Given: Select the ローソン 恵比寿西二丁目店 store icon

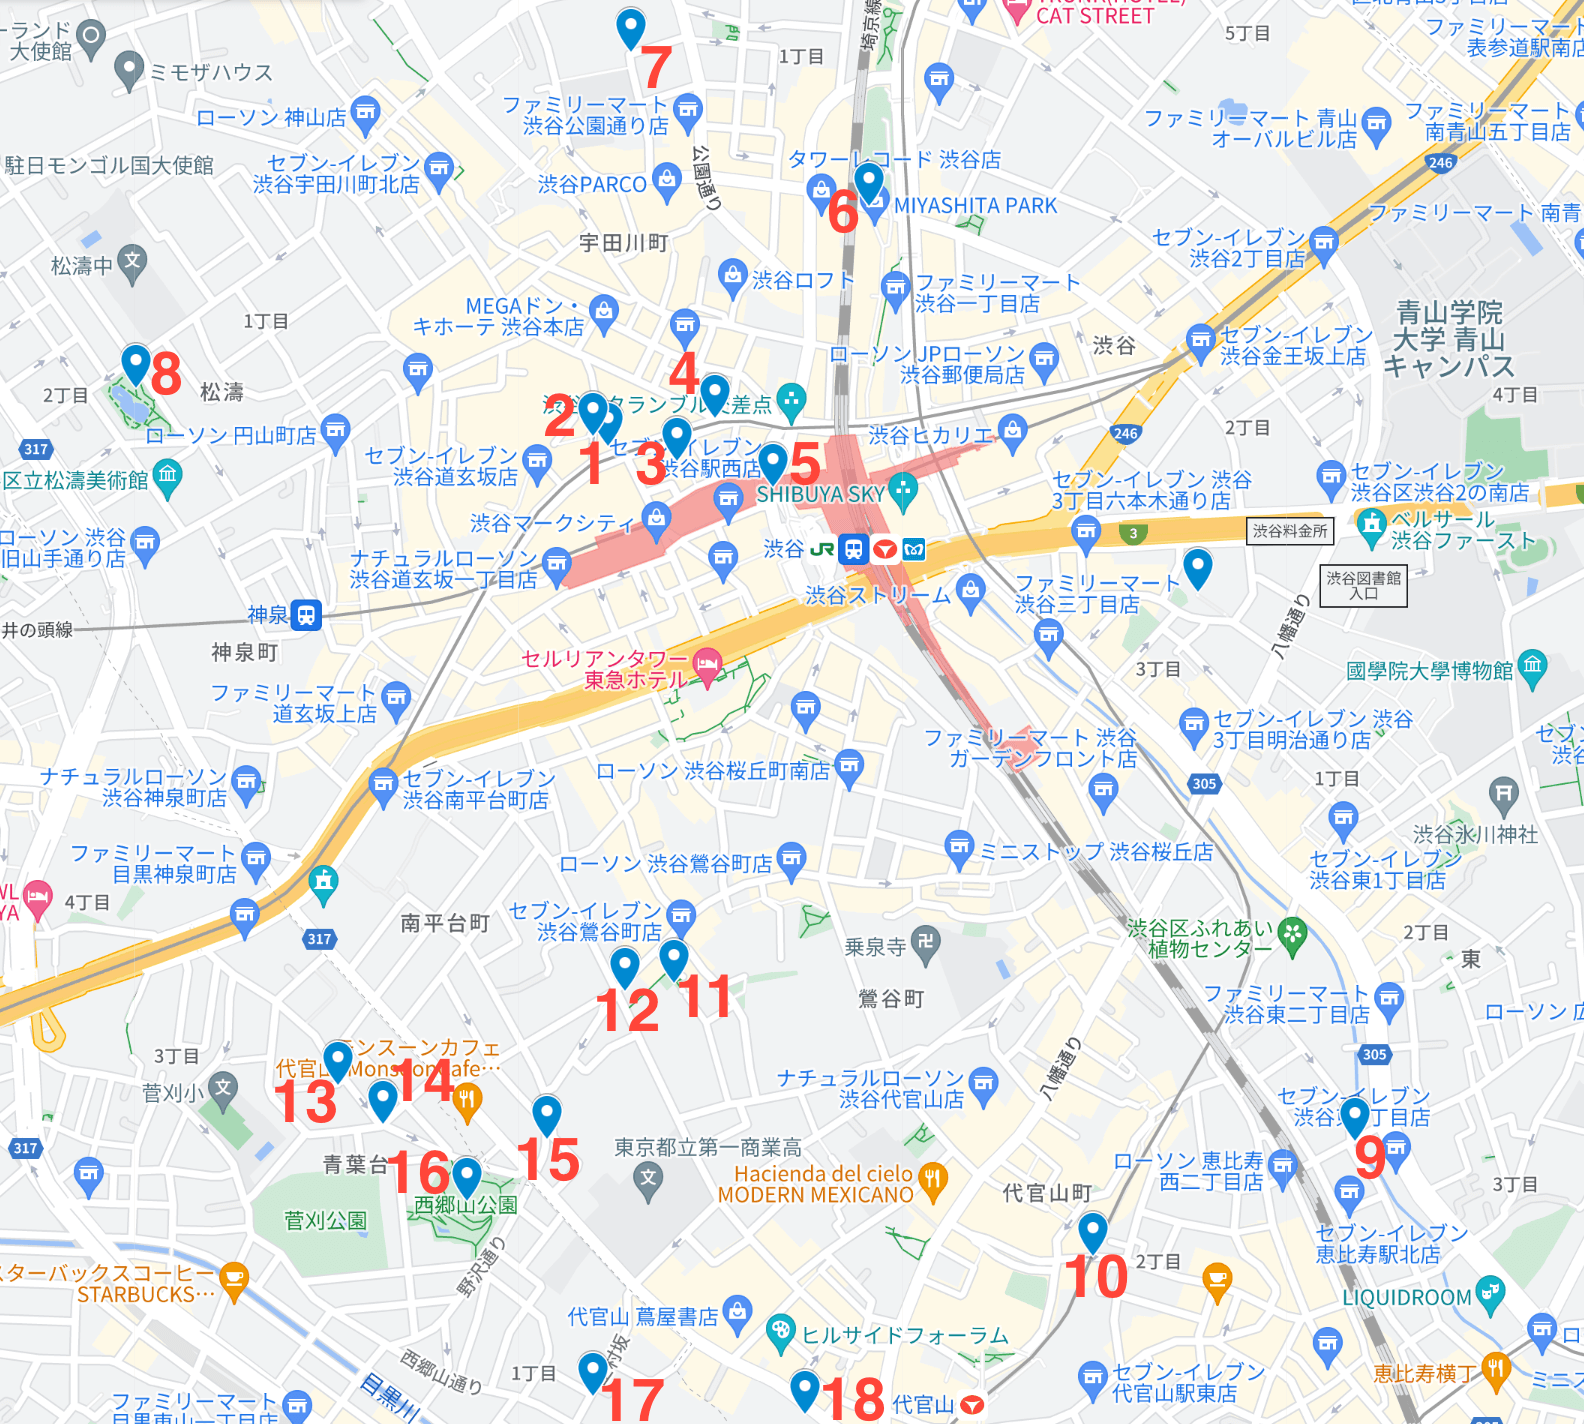Looking at the screenshot, I should pos(1283,1167).
